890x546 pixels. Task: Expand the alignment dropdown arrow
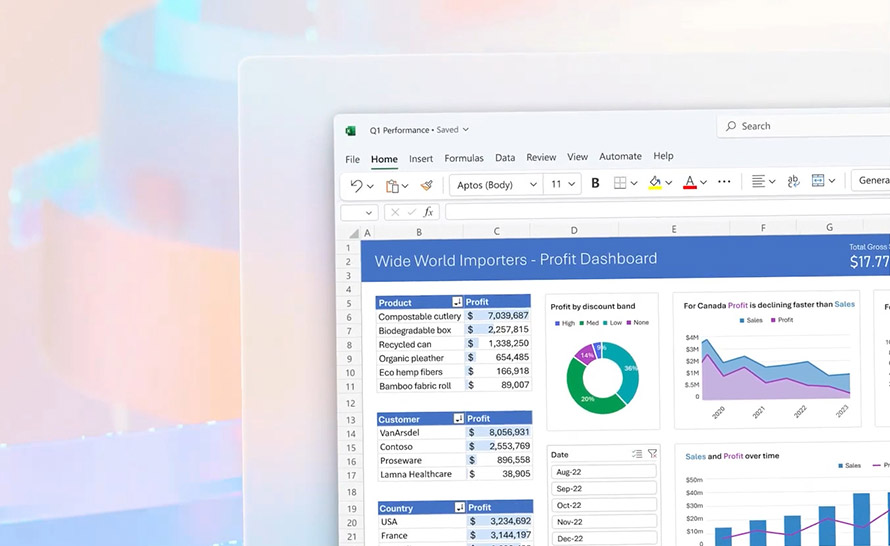click(x=772, y=182)
